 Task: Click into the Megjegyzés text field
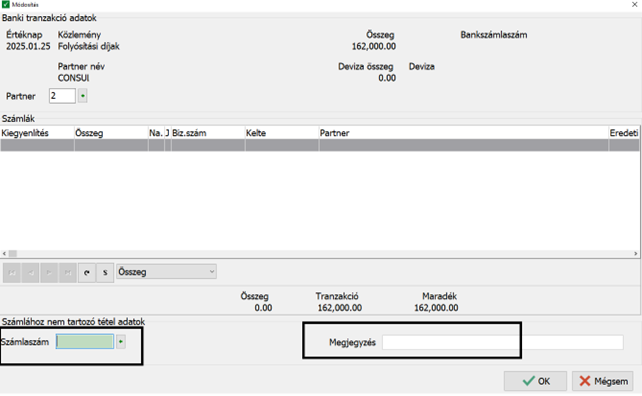click(x=503, y=342)
